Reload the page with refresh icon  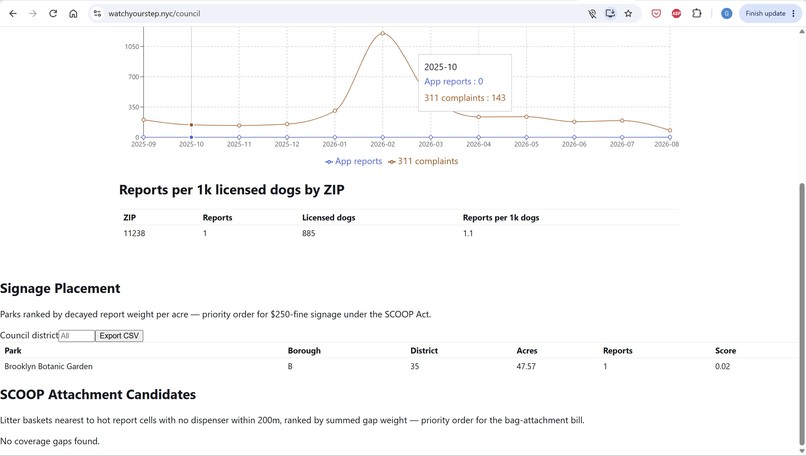(53, 14)
